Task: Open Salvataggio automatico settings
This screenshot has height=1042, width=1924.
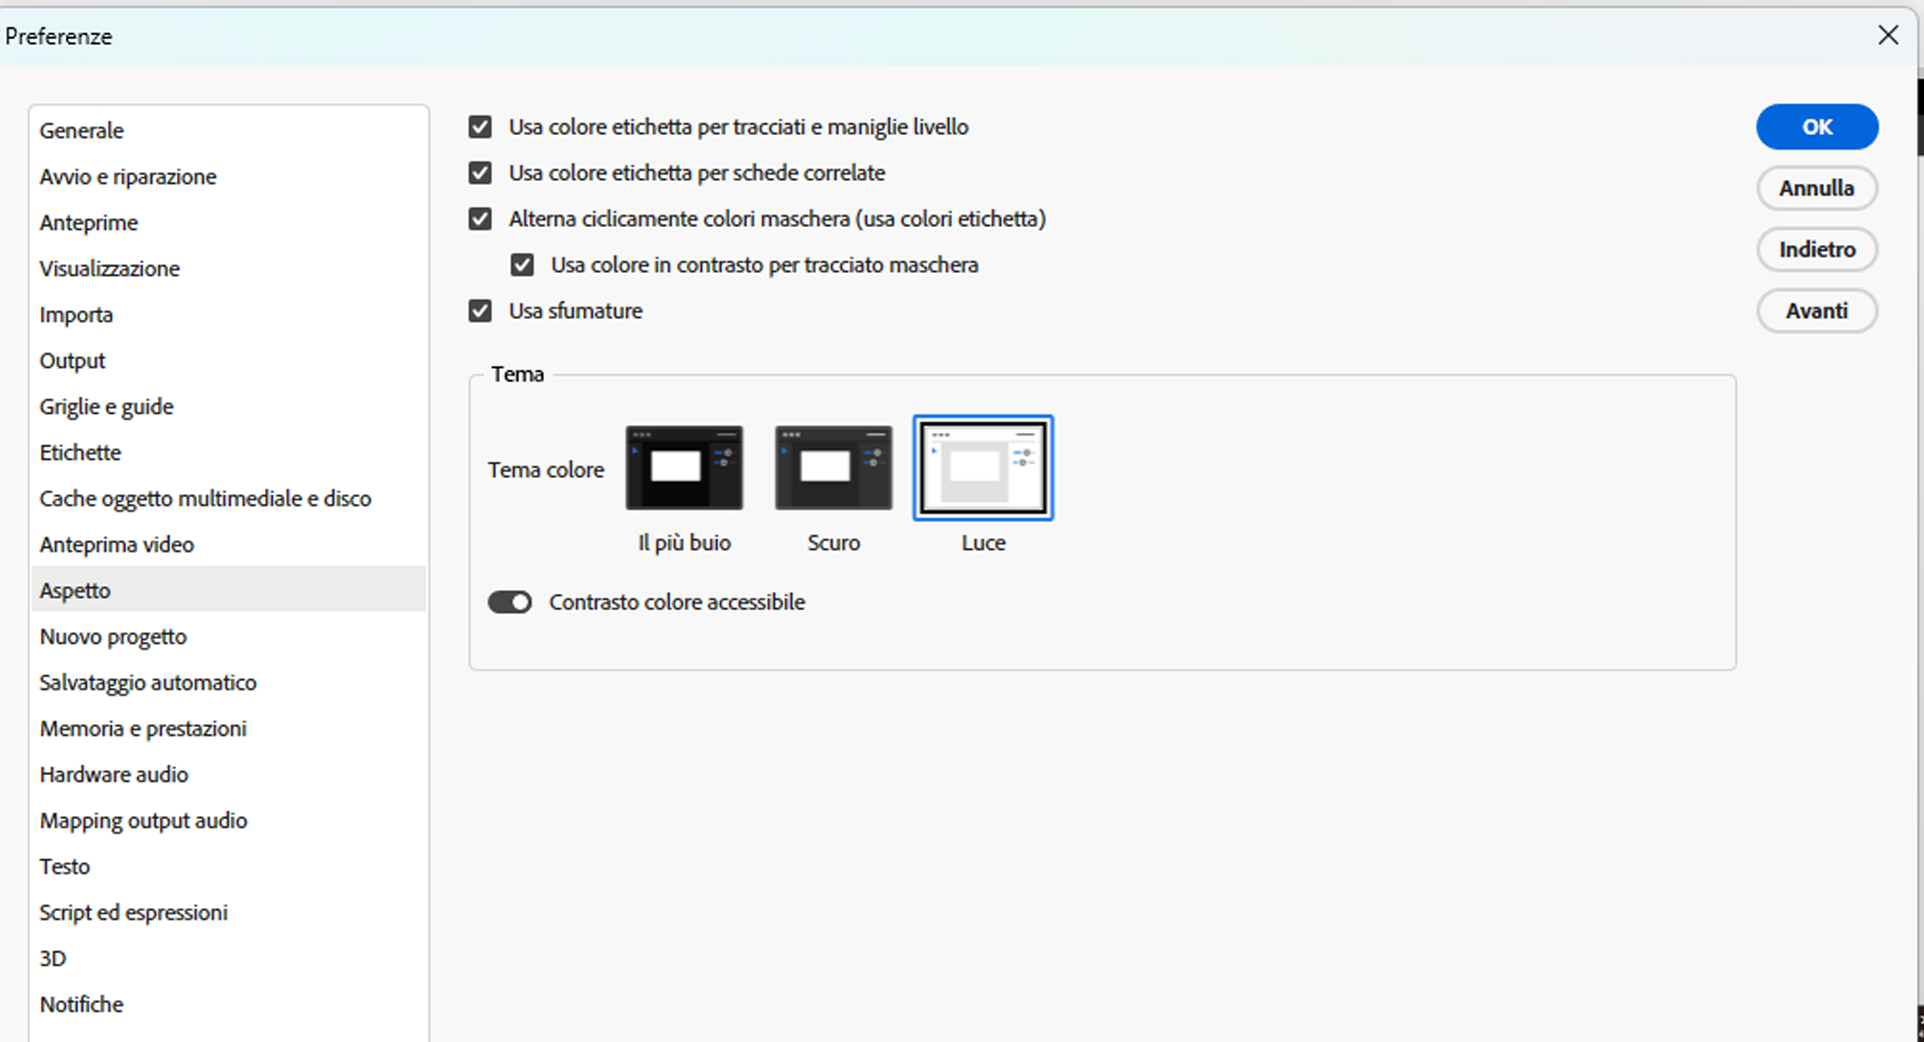Action: 228,683
